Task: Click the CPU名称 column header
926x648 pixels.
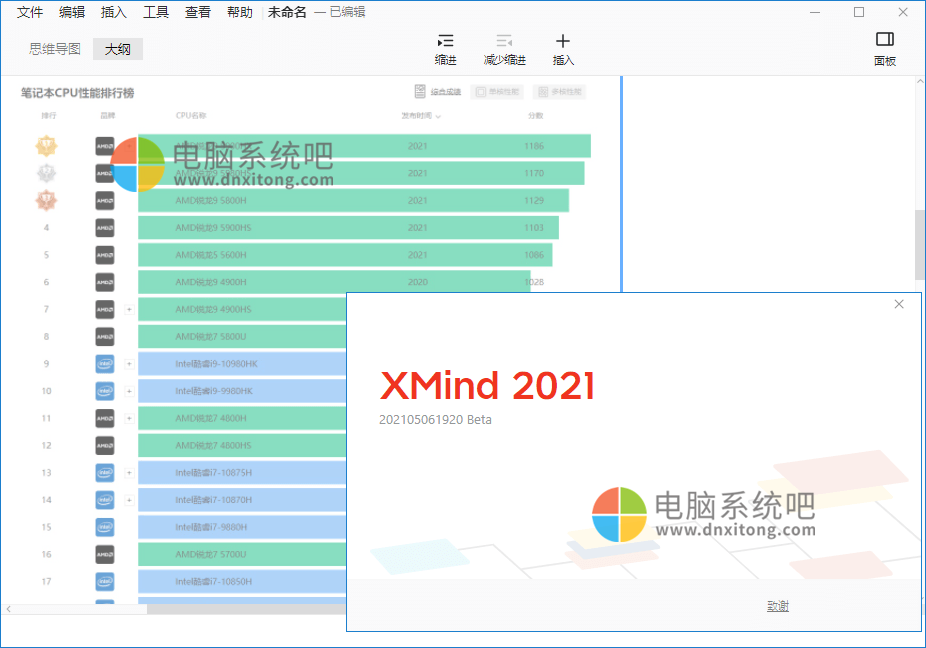Action: 191,116
